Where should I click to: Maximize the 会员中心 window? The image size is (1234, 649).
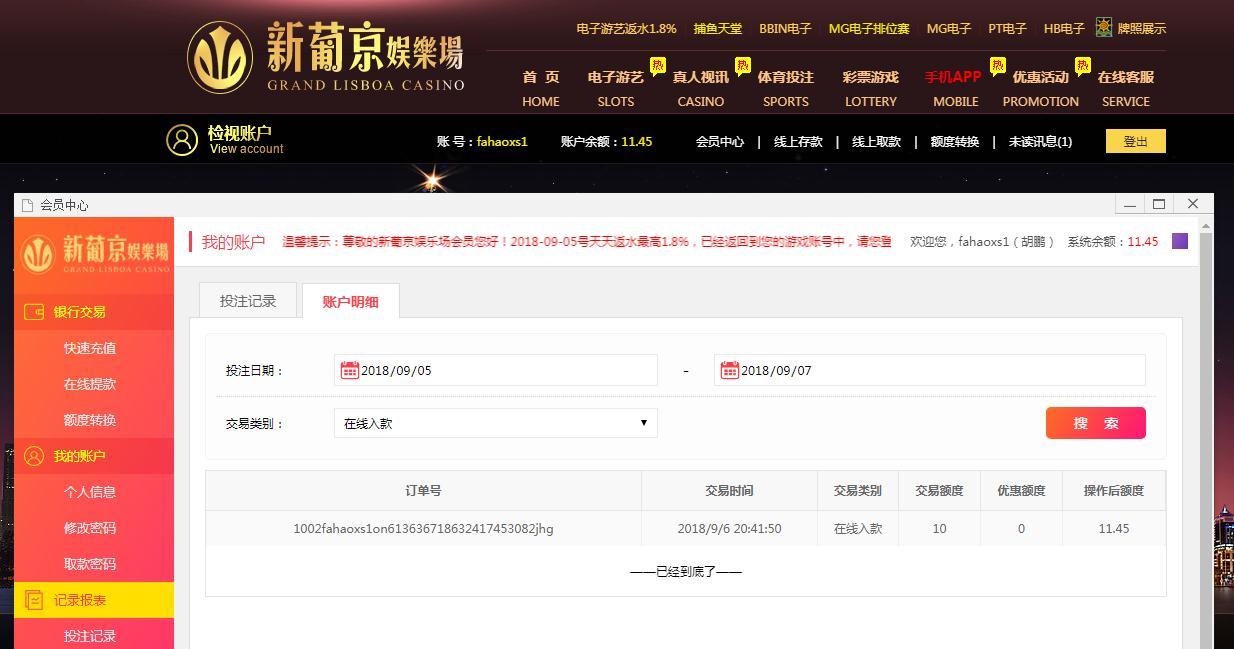coord(1159,204)
